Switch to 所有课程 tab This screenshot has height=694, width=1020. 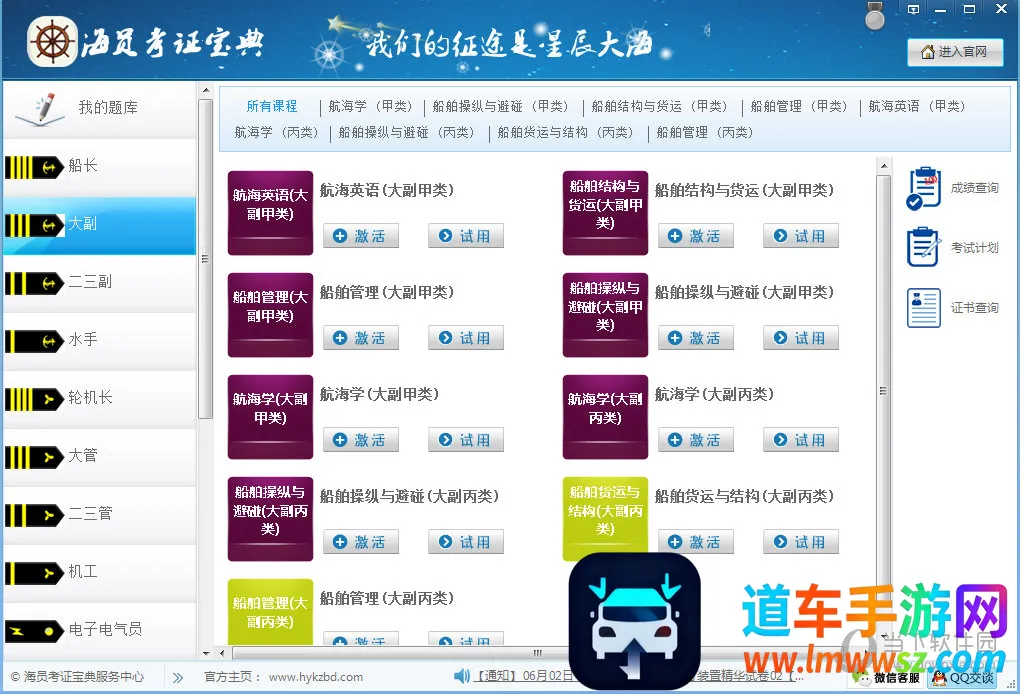[272, 106]
